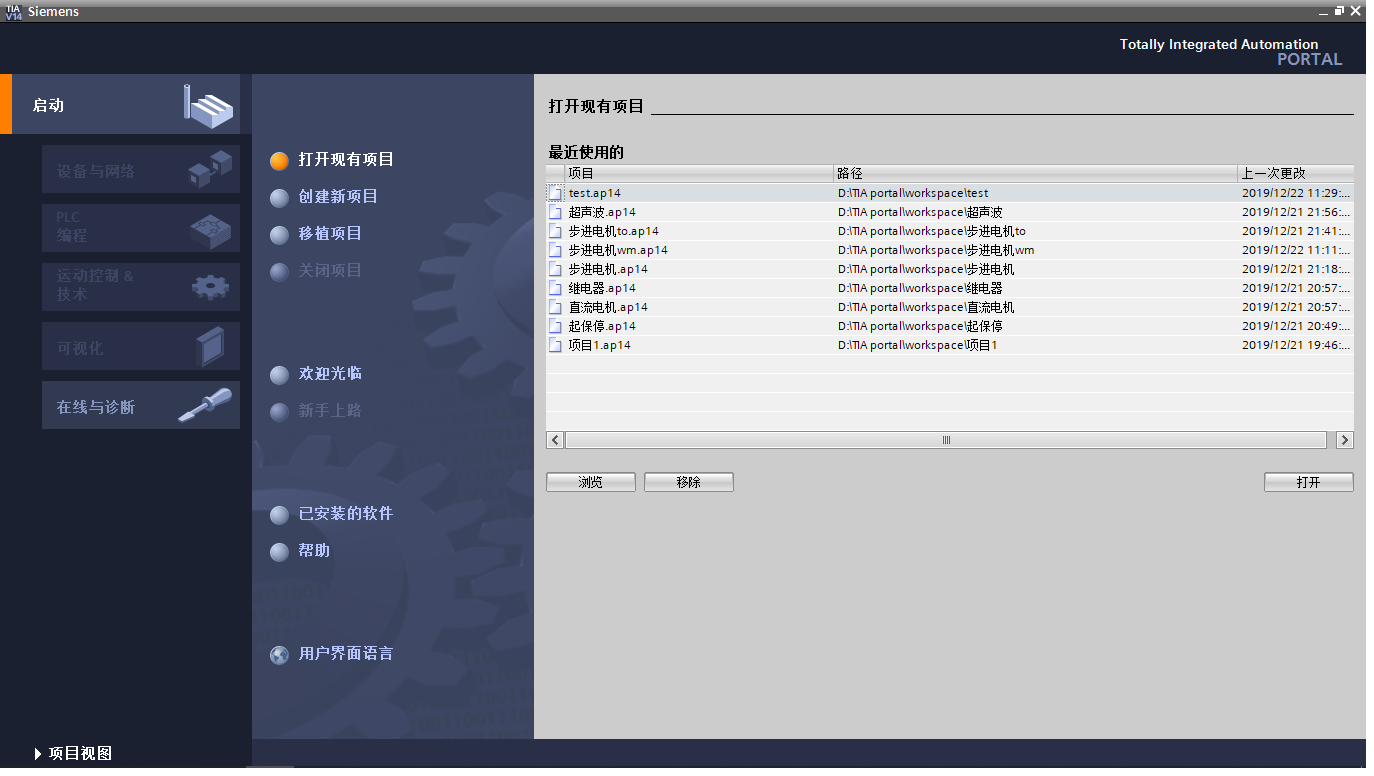Image resolution: width=1374 pixels, height=776 pixels.
Task: Click the bullet beside 移植项目
Action: click(280, 235)
